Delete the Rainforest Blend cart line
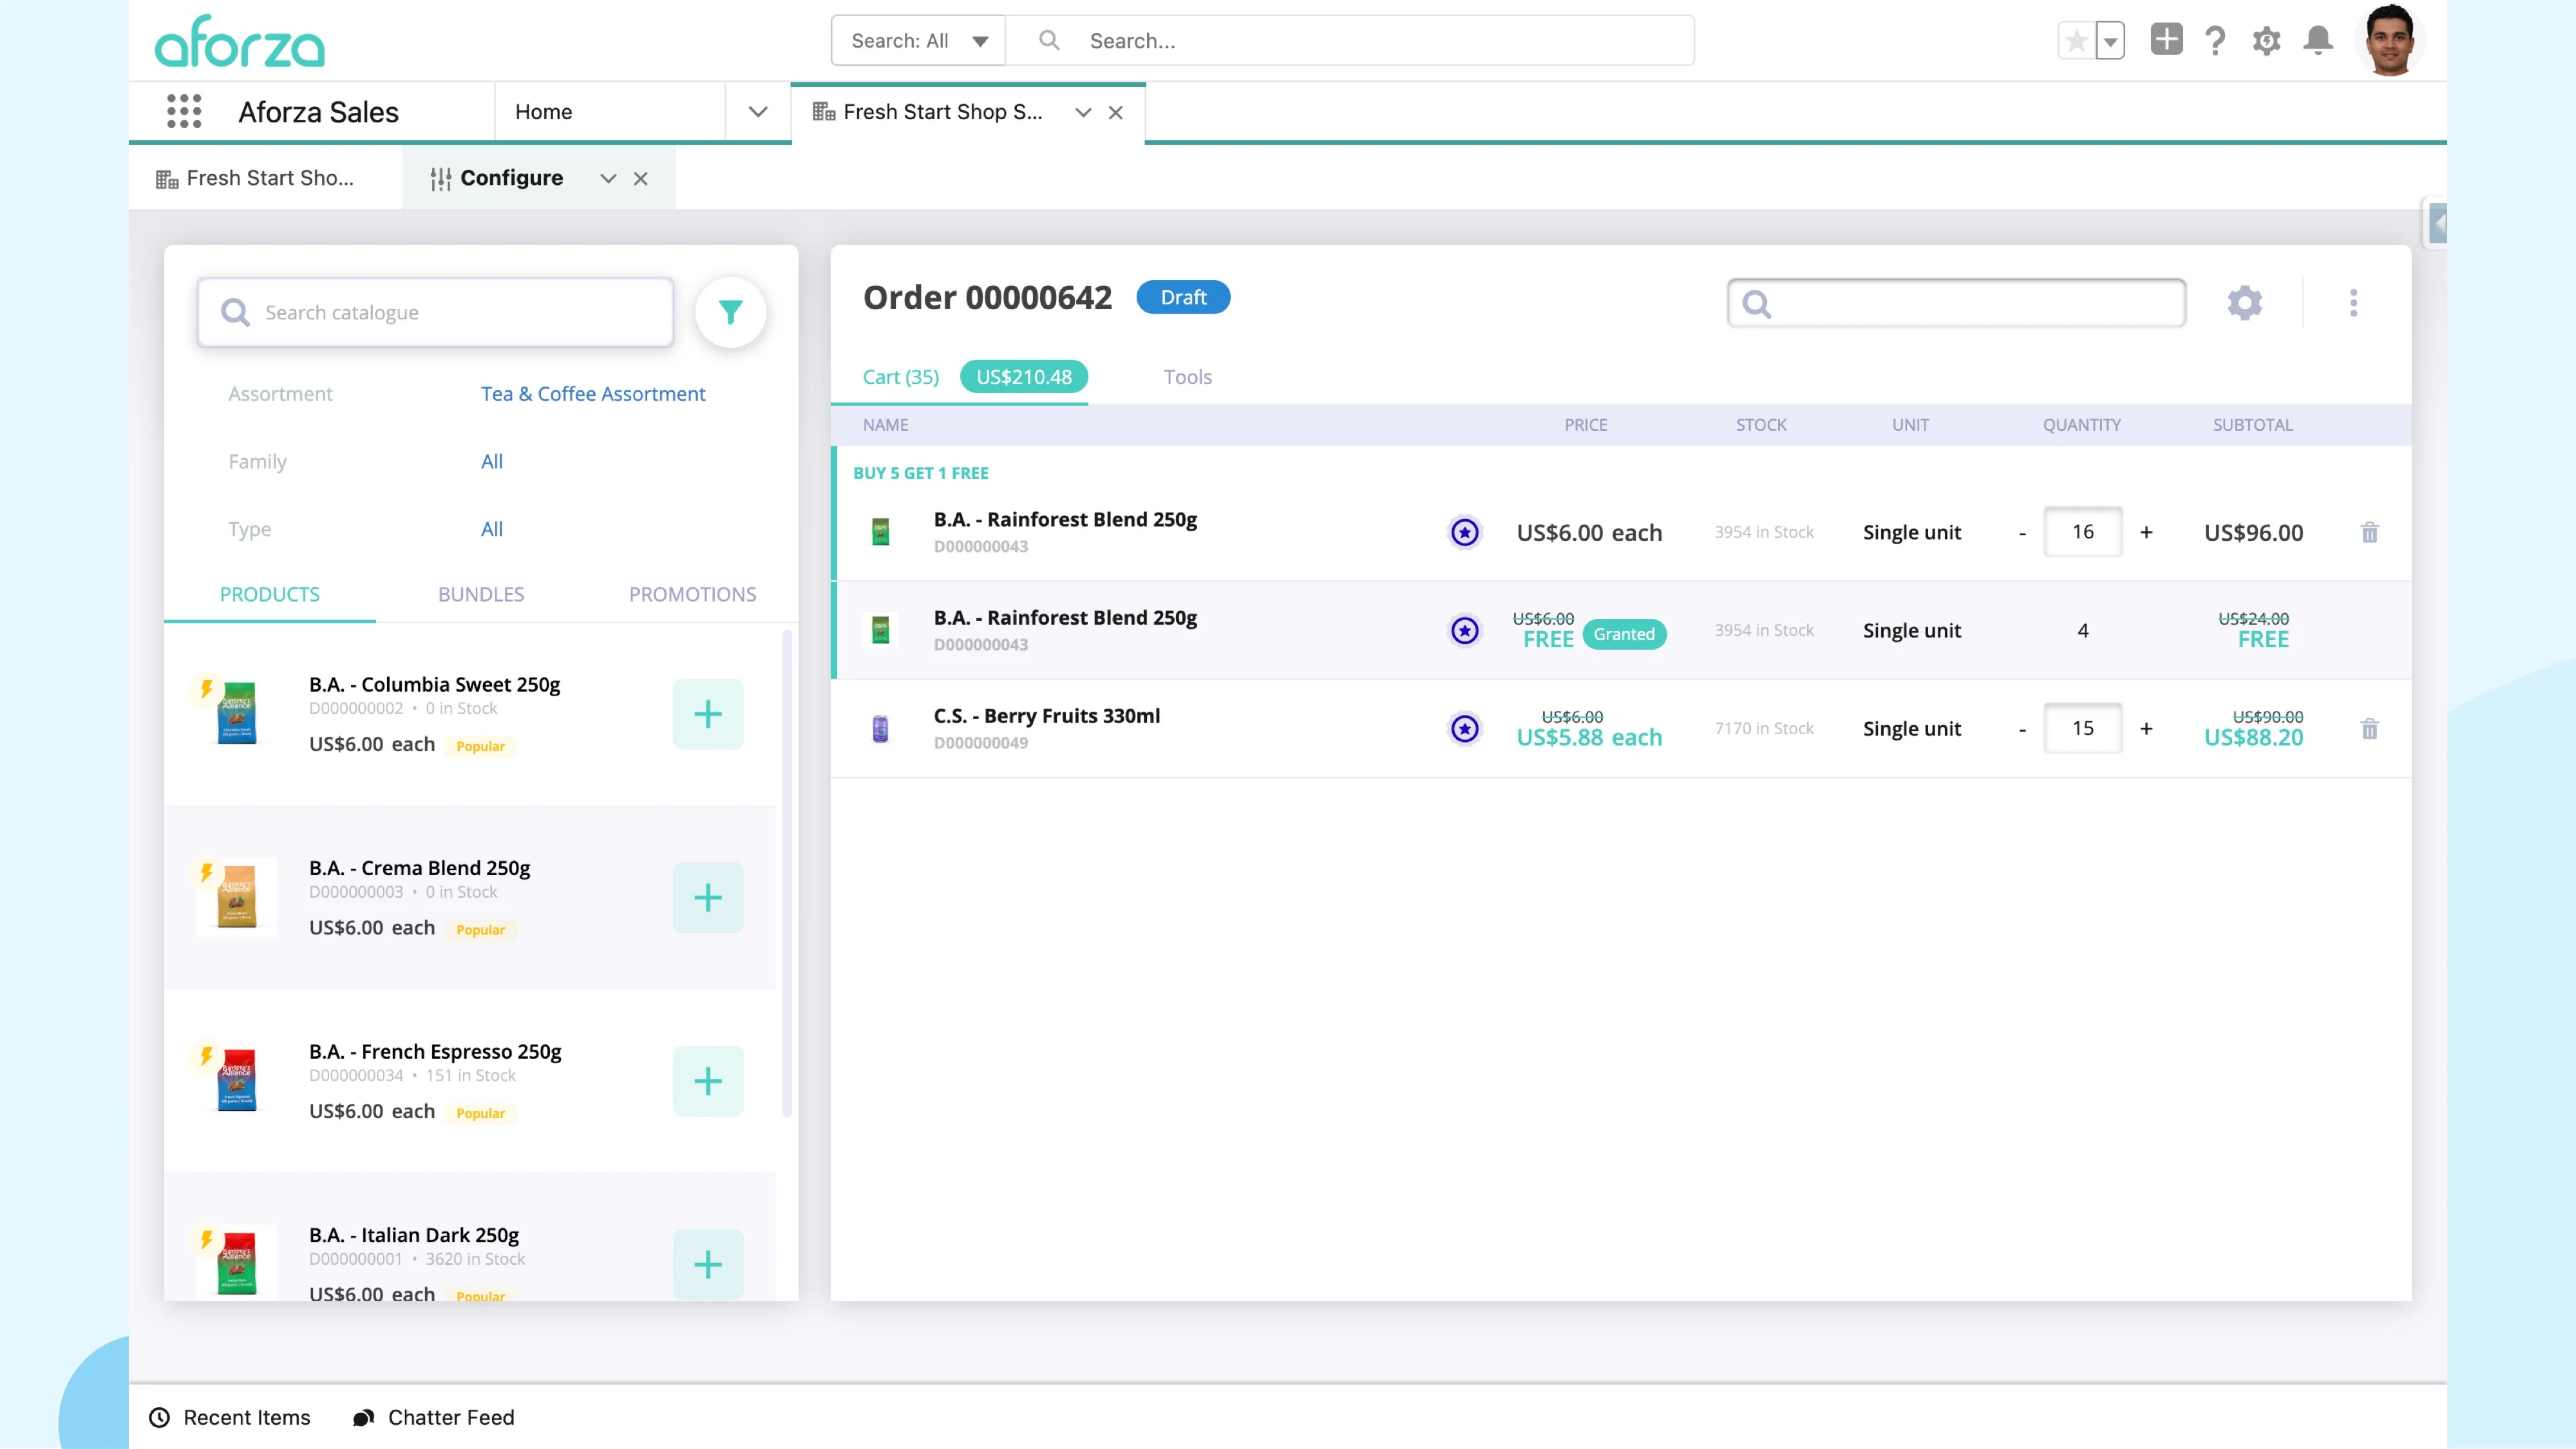This screenshot has width=2576, height=1449. (2369, 532)
